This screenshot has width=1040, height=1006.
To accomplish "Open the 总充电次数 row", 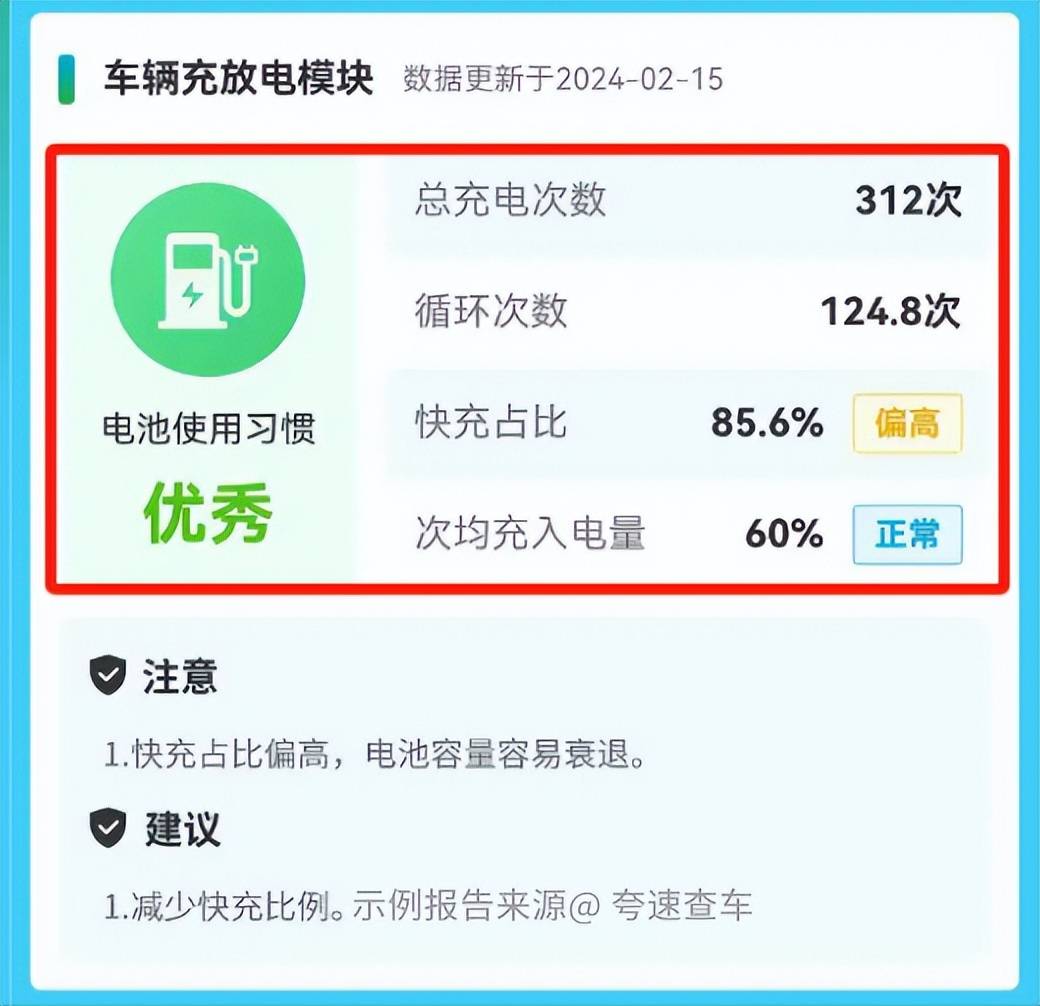I will [x=688, y=200].
